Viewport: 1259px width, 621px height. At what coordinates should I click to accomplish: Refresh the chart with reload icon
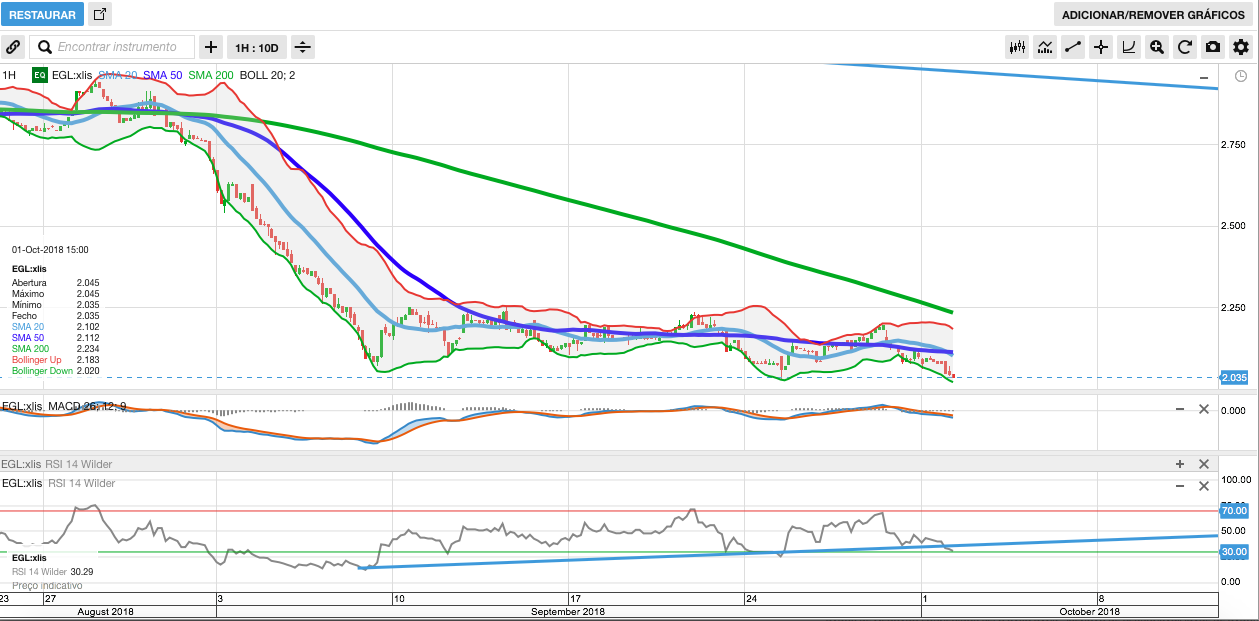1185,47
